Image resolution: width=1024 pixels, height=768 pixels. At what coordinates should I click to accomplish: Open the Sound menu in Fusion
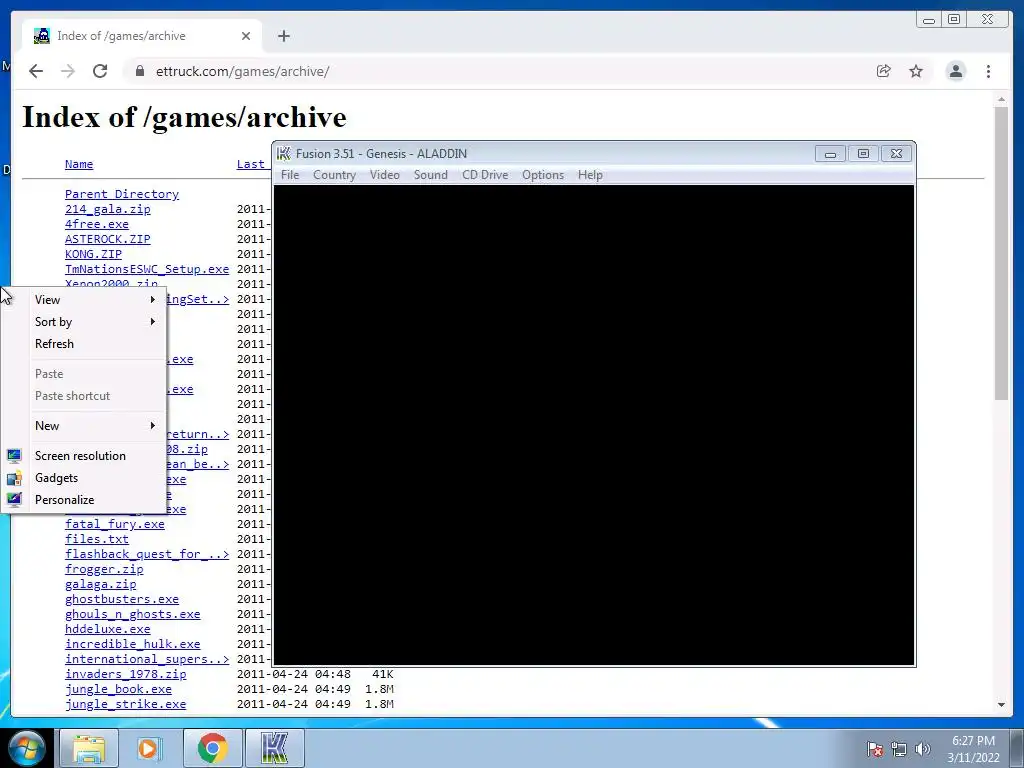[430, 175]
